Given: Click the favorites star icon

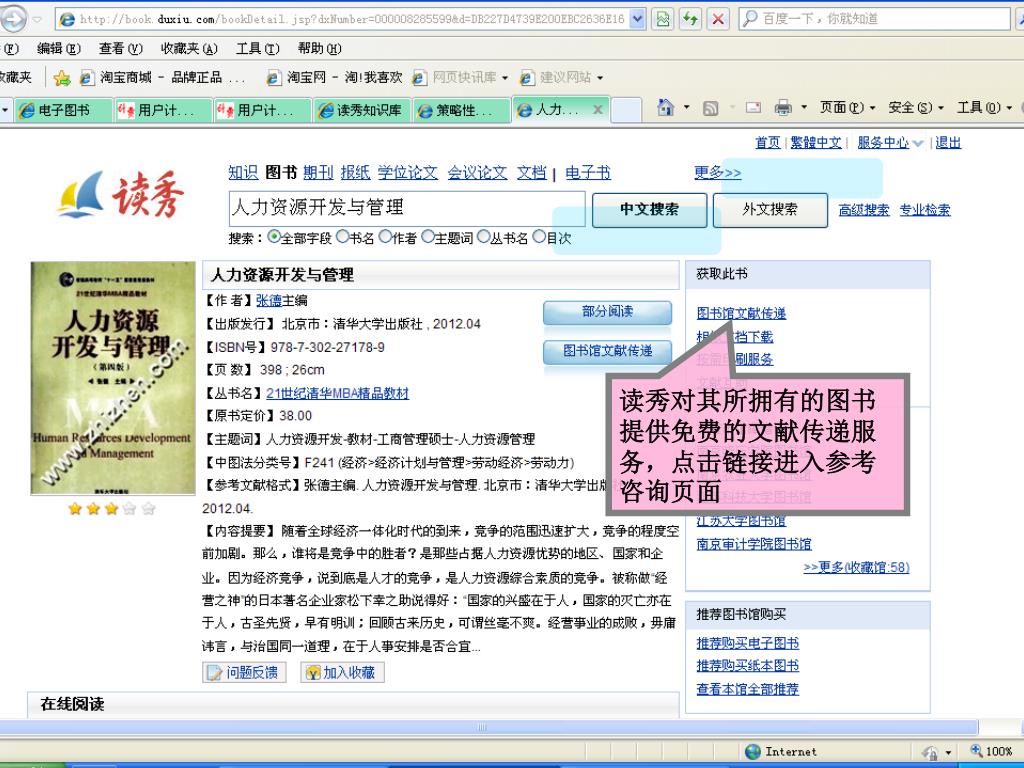Looking at the screenshot, I should [62, 78].
